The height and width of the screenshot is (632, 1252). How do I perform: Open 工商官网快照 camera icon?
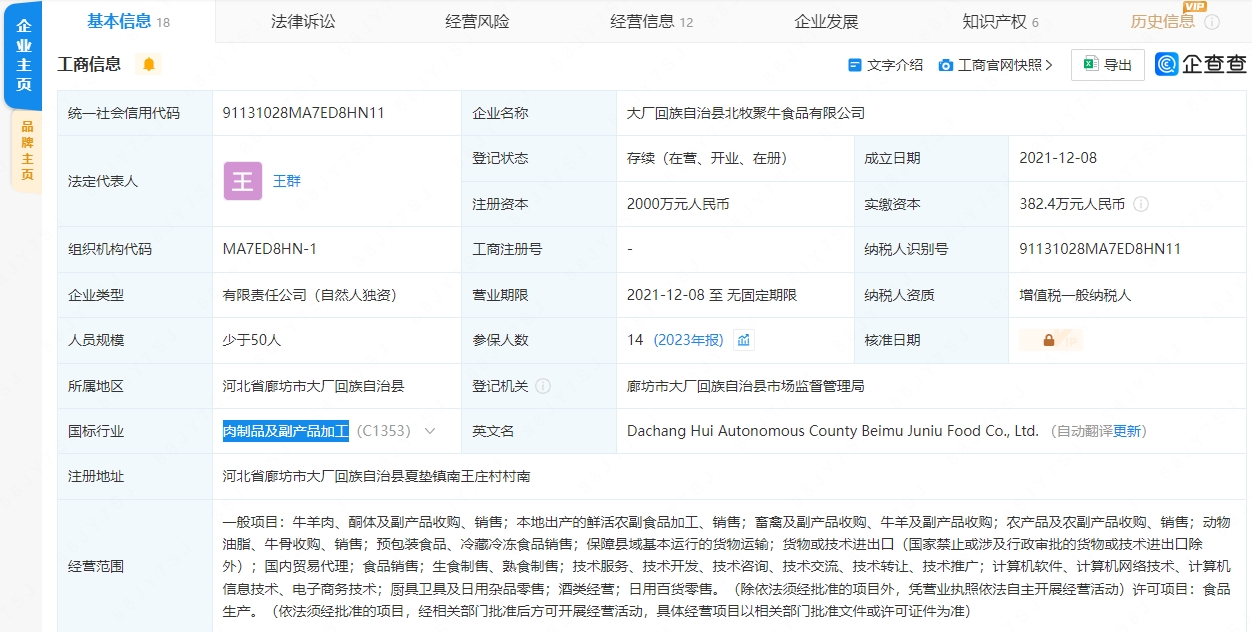(945, 65)
